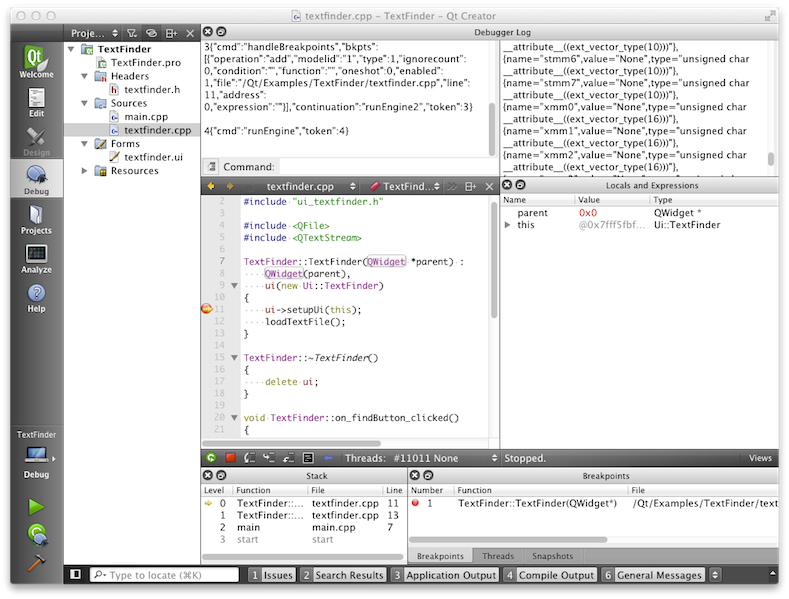
Task: Open the textfinder.cpp document dropdown
Action: pos(311,186)
